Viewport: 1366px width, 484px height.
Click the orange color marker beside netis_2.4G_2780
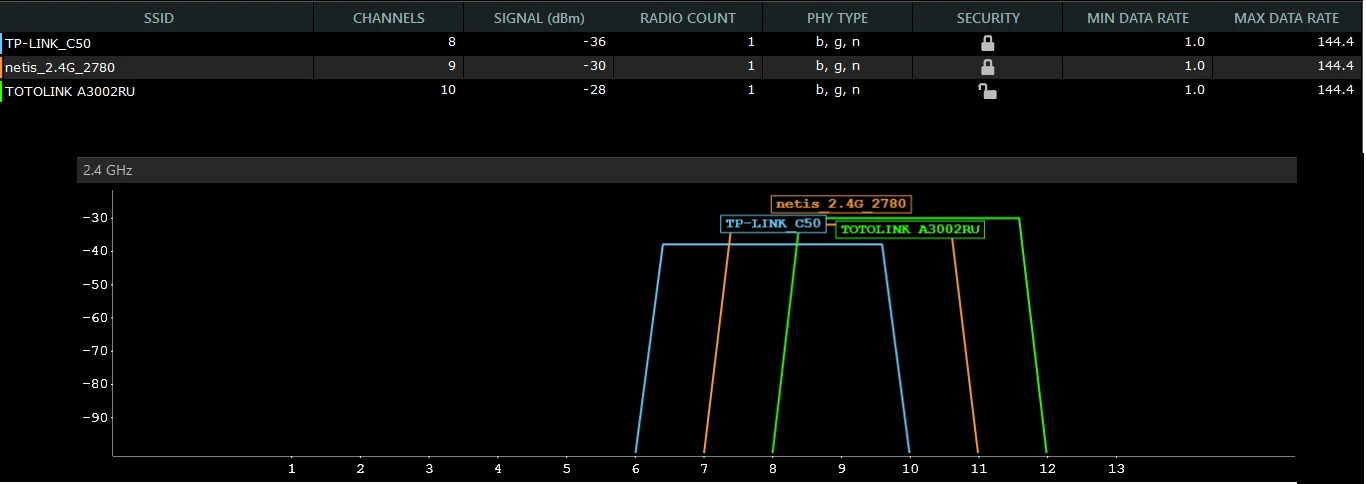pos(1,67)
